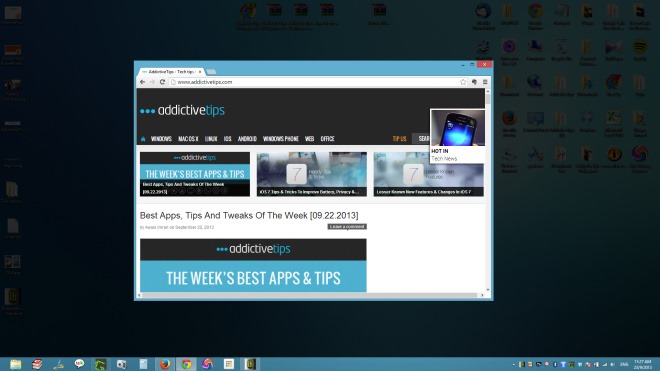Select the ANDROID navigation menu item

247,139
